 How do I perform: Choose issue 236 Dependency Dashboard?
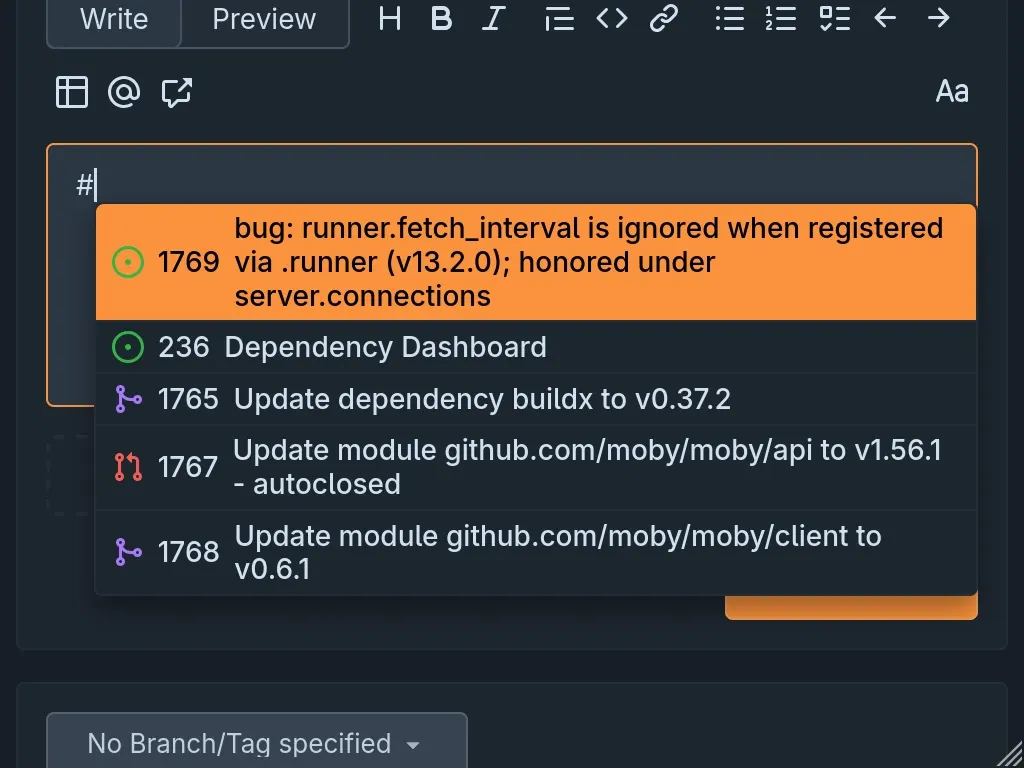click(x=536, y=347)
